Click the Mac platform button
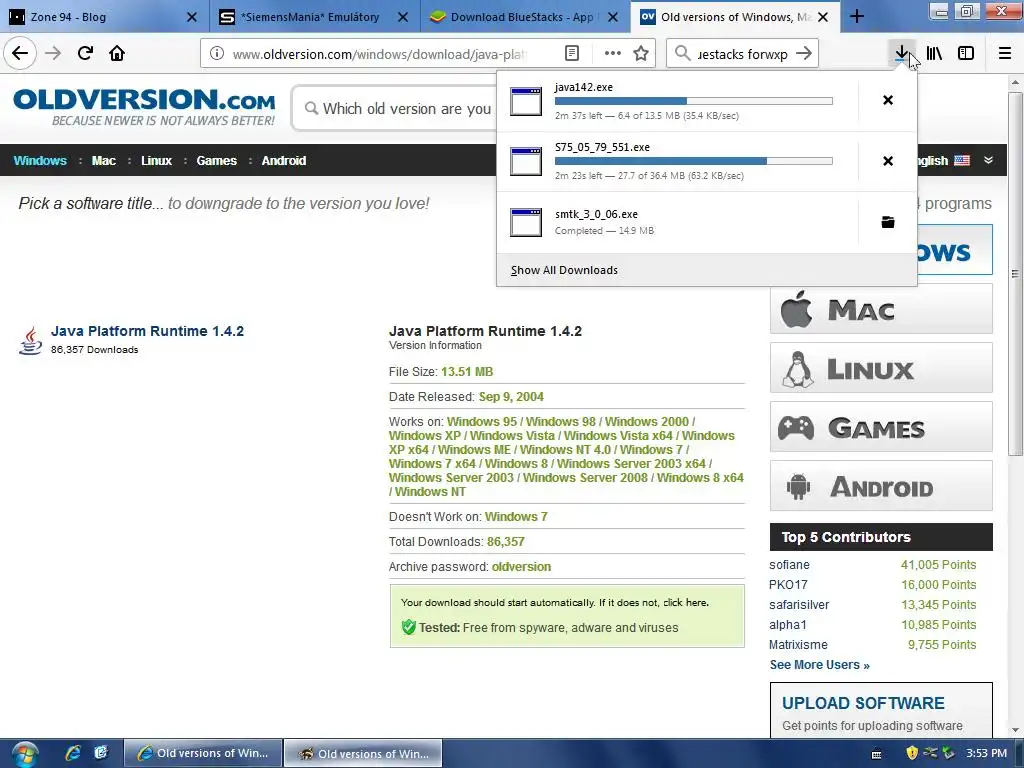The width and height of the screenshot is (1024, 768). (x=881, y=309)
